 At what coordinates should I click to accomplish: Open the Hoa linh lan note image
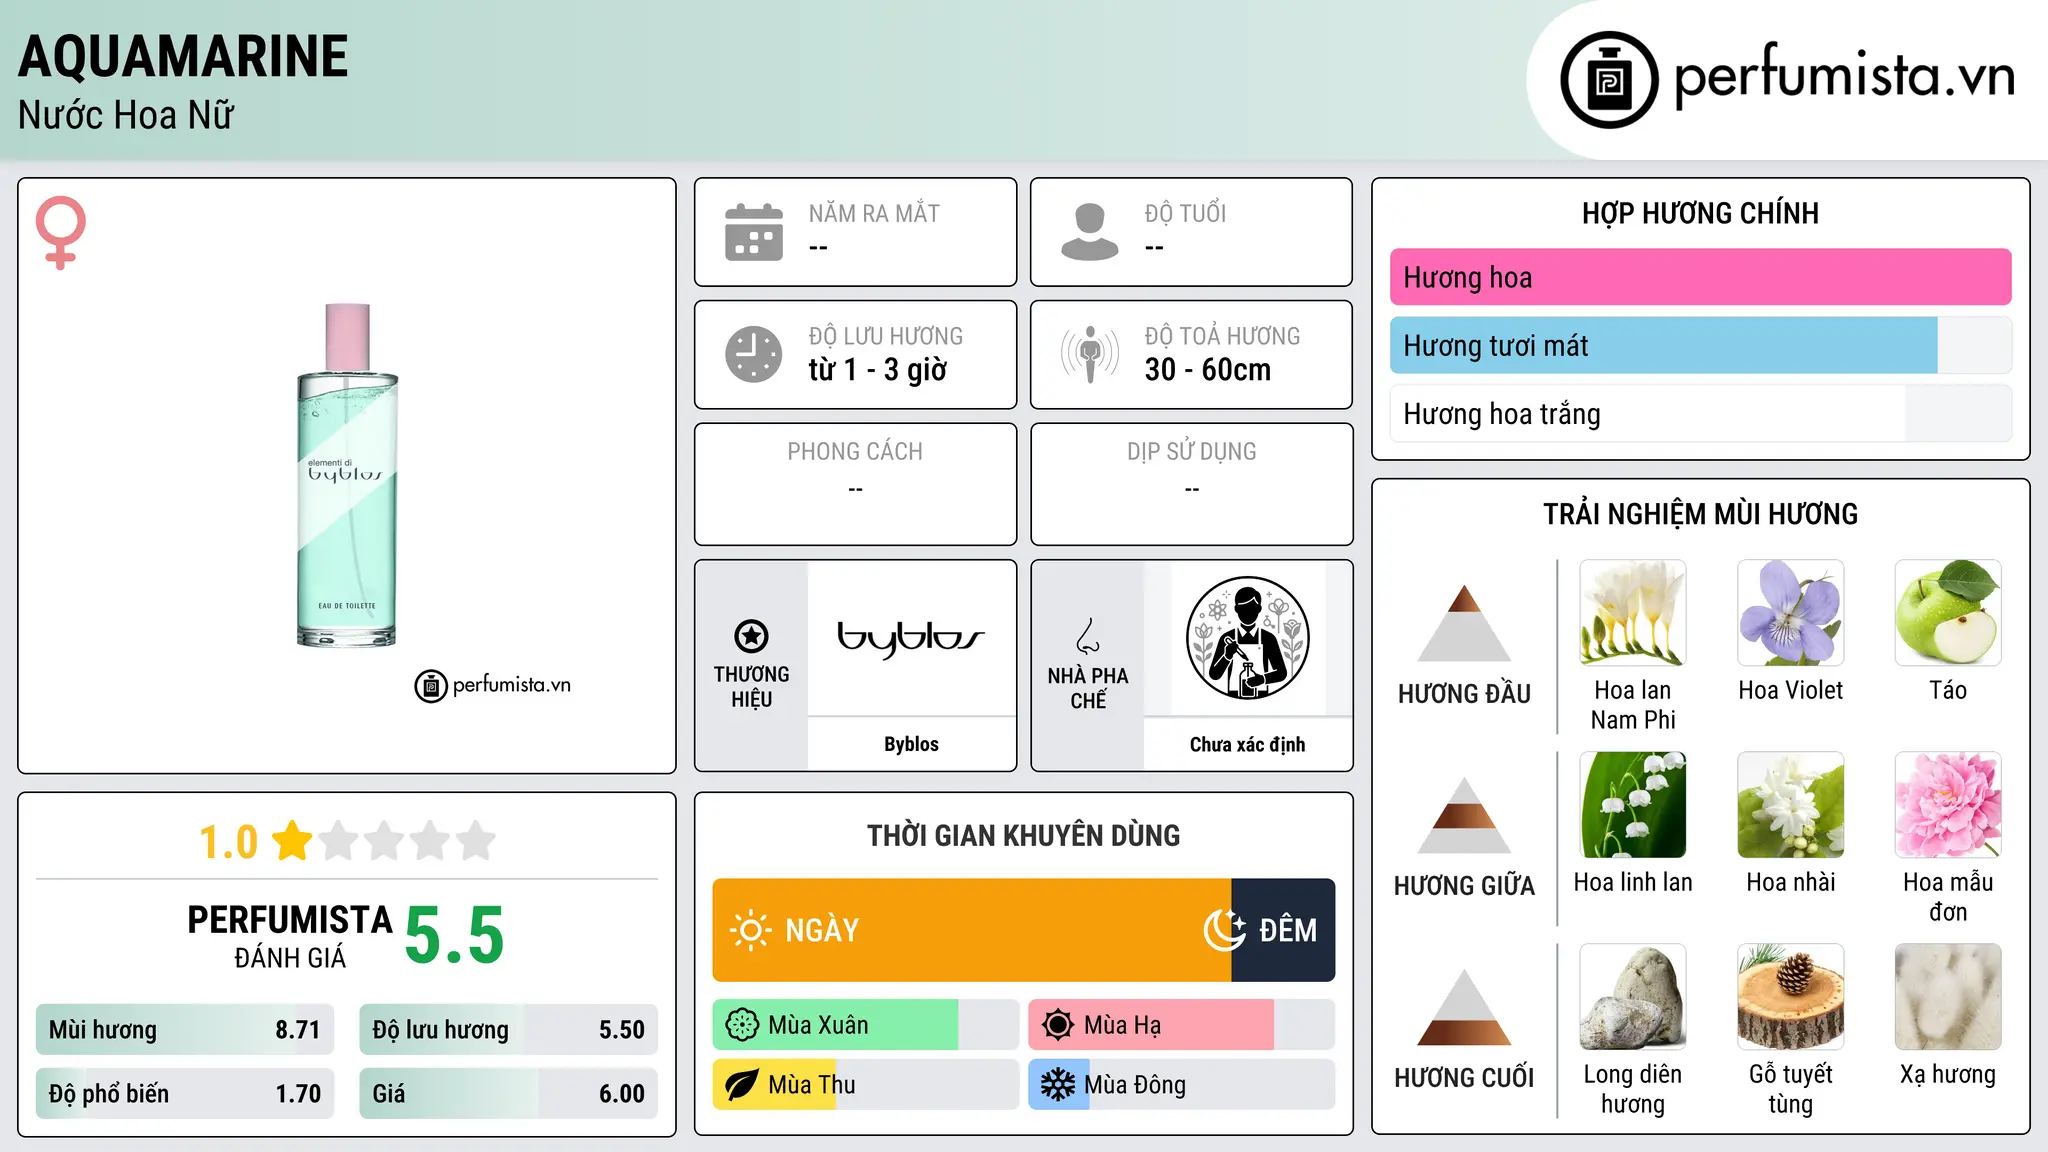click(x=1632, y=805)
